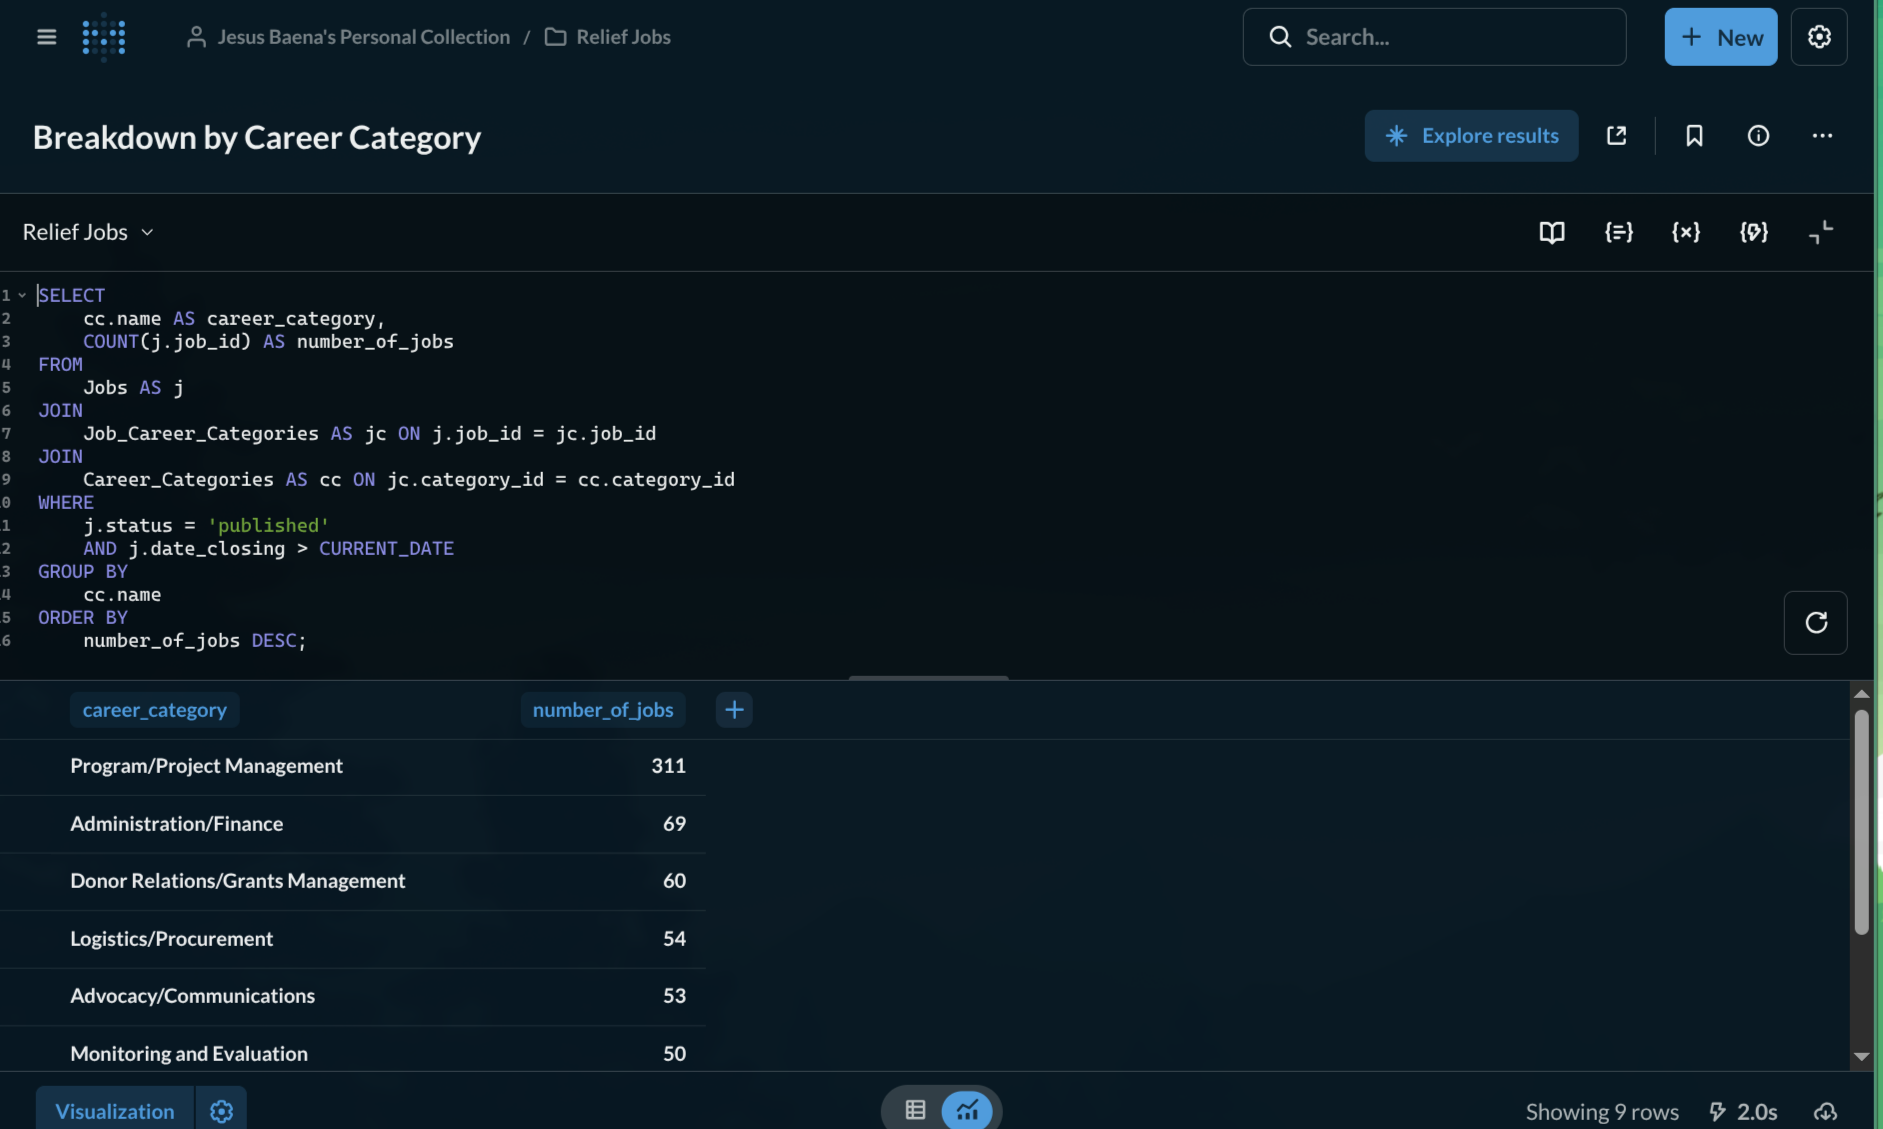Download full results cloud icon
This screenshot has width=1883, height=1129.
point(1825,1111)
